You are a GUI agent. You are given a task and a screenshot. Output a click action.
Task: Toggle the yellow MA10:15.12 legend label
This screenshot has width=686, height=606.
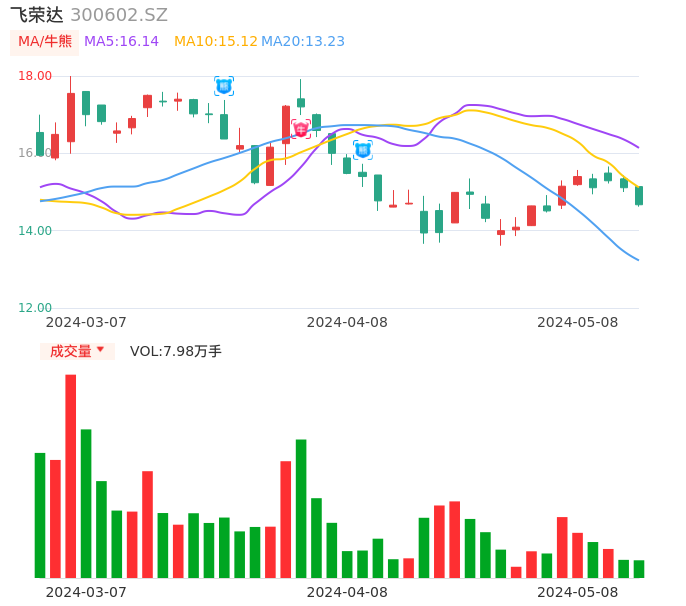[x=215, y=42]
